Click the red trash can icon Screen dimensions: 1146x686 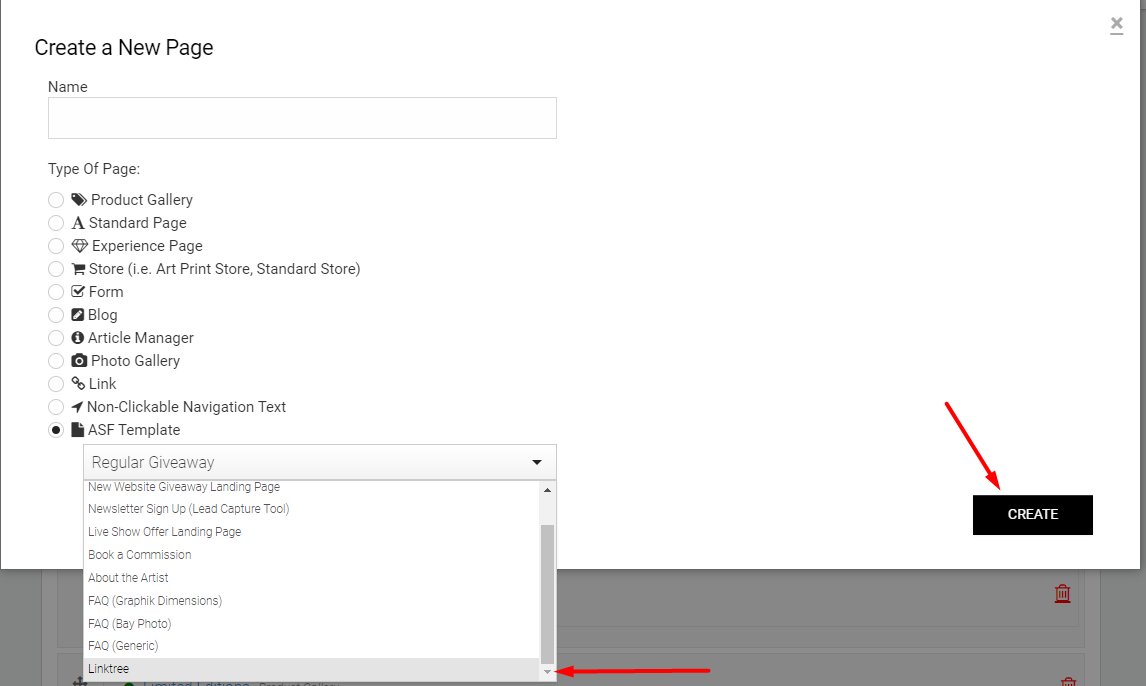coord(1062,593)
